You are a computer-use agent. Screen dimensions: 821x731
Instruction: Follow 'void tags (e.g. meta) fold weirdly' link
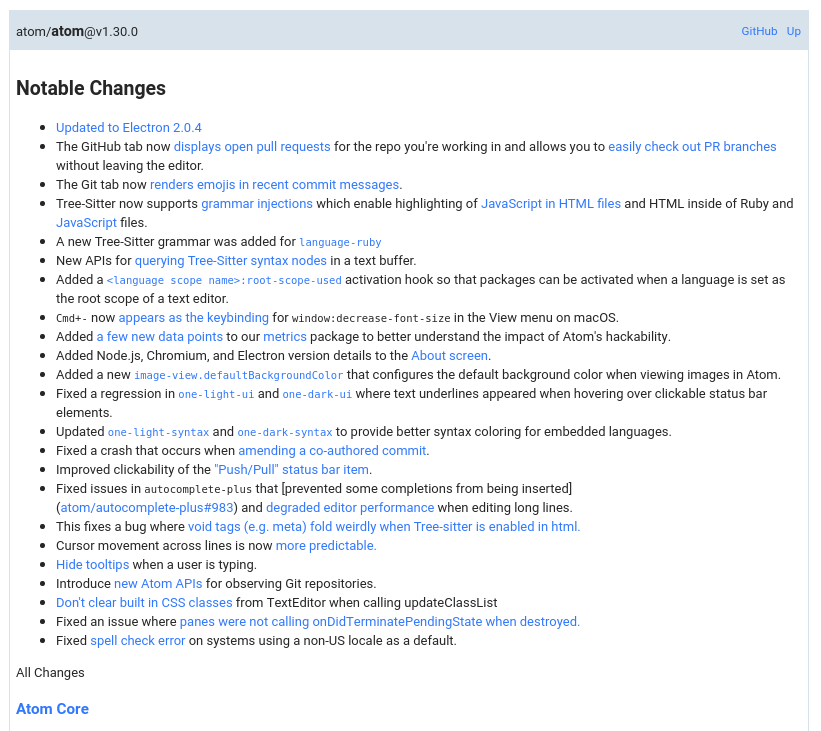(384, 527)
